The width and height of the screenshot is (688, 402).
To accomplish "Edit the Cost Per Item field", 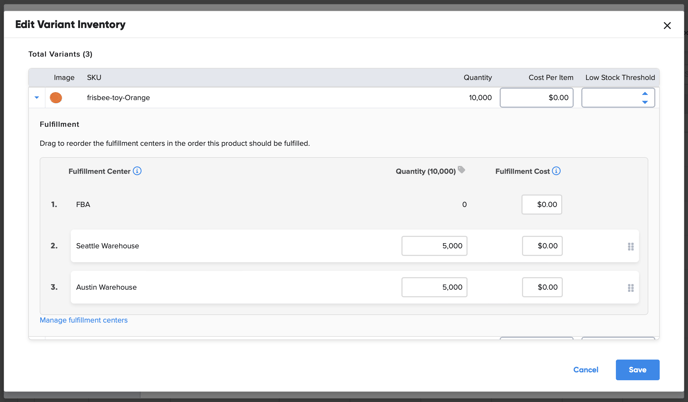I will pos(537,97).
